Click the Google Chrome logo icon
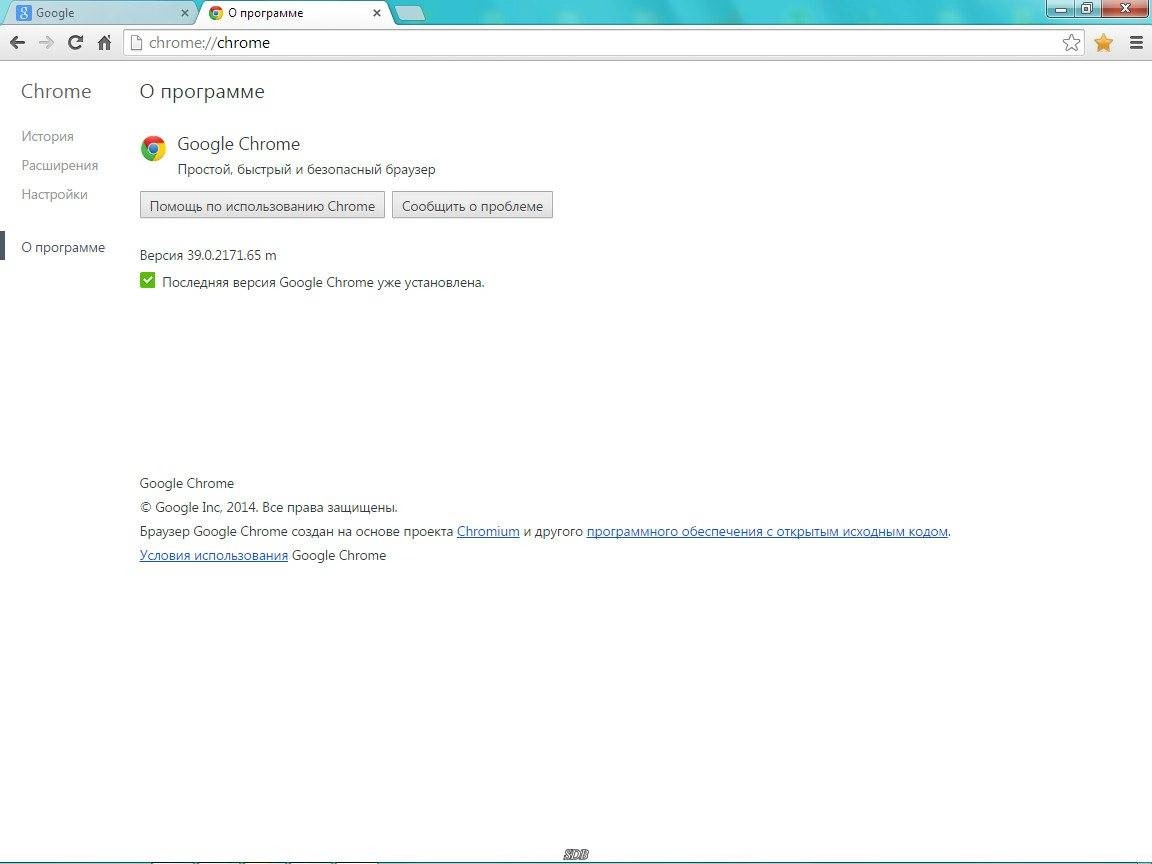The height and width of the screenshot is (864, 1152). 154,148
